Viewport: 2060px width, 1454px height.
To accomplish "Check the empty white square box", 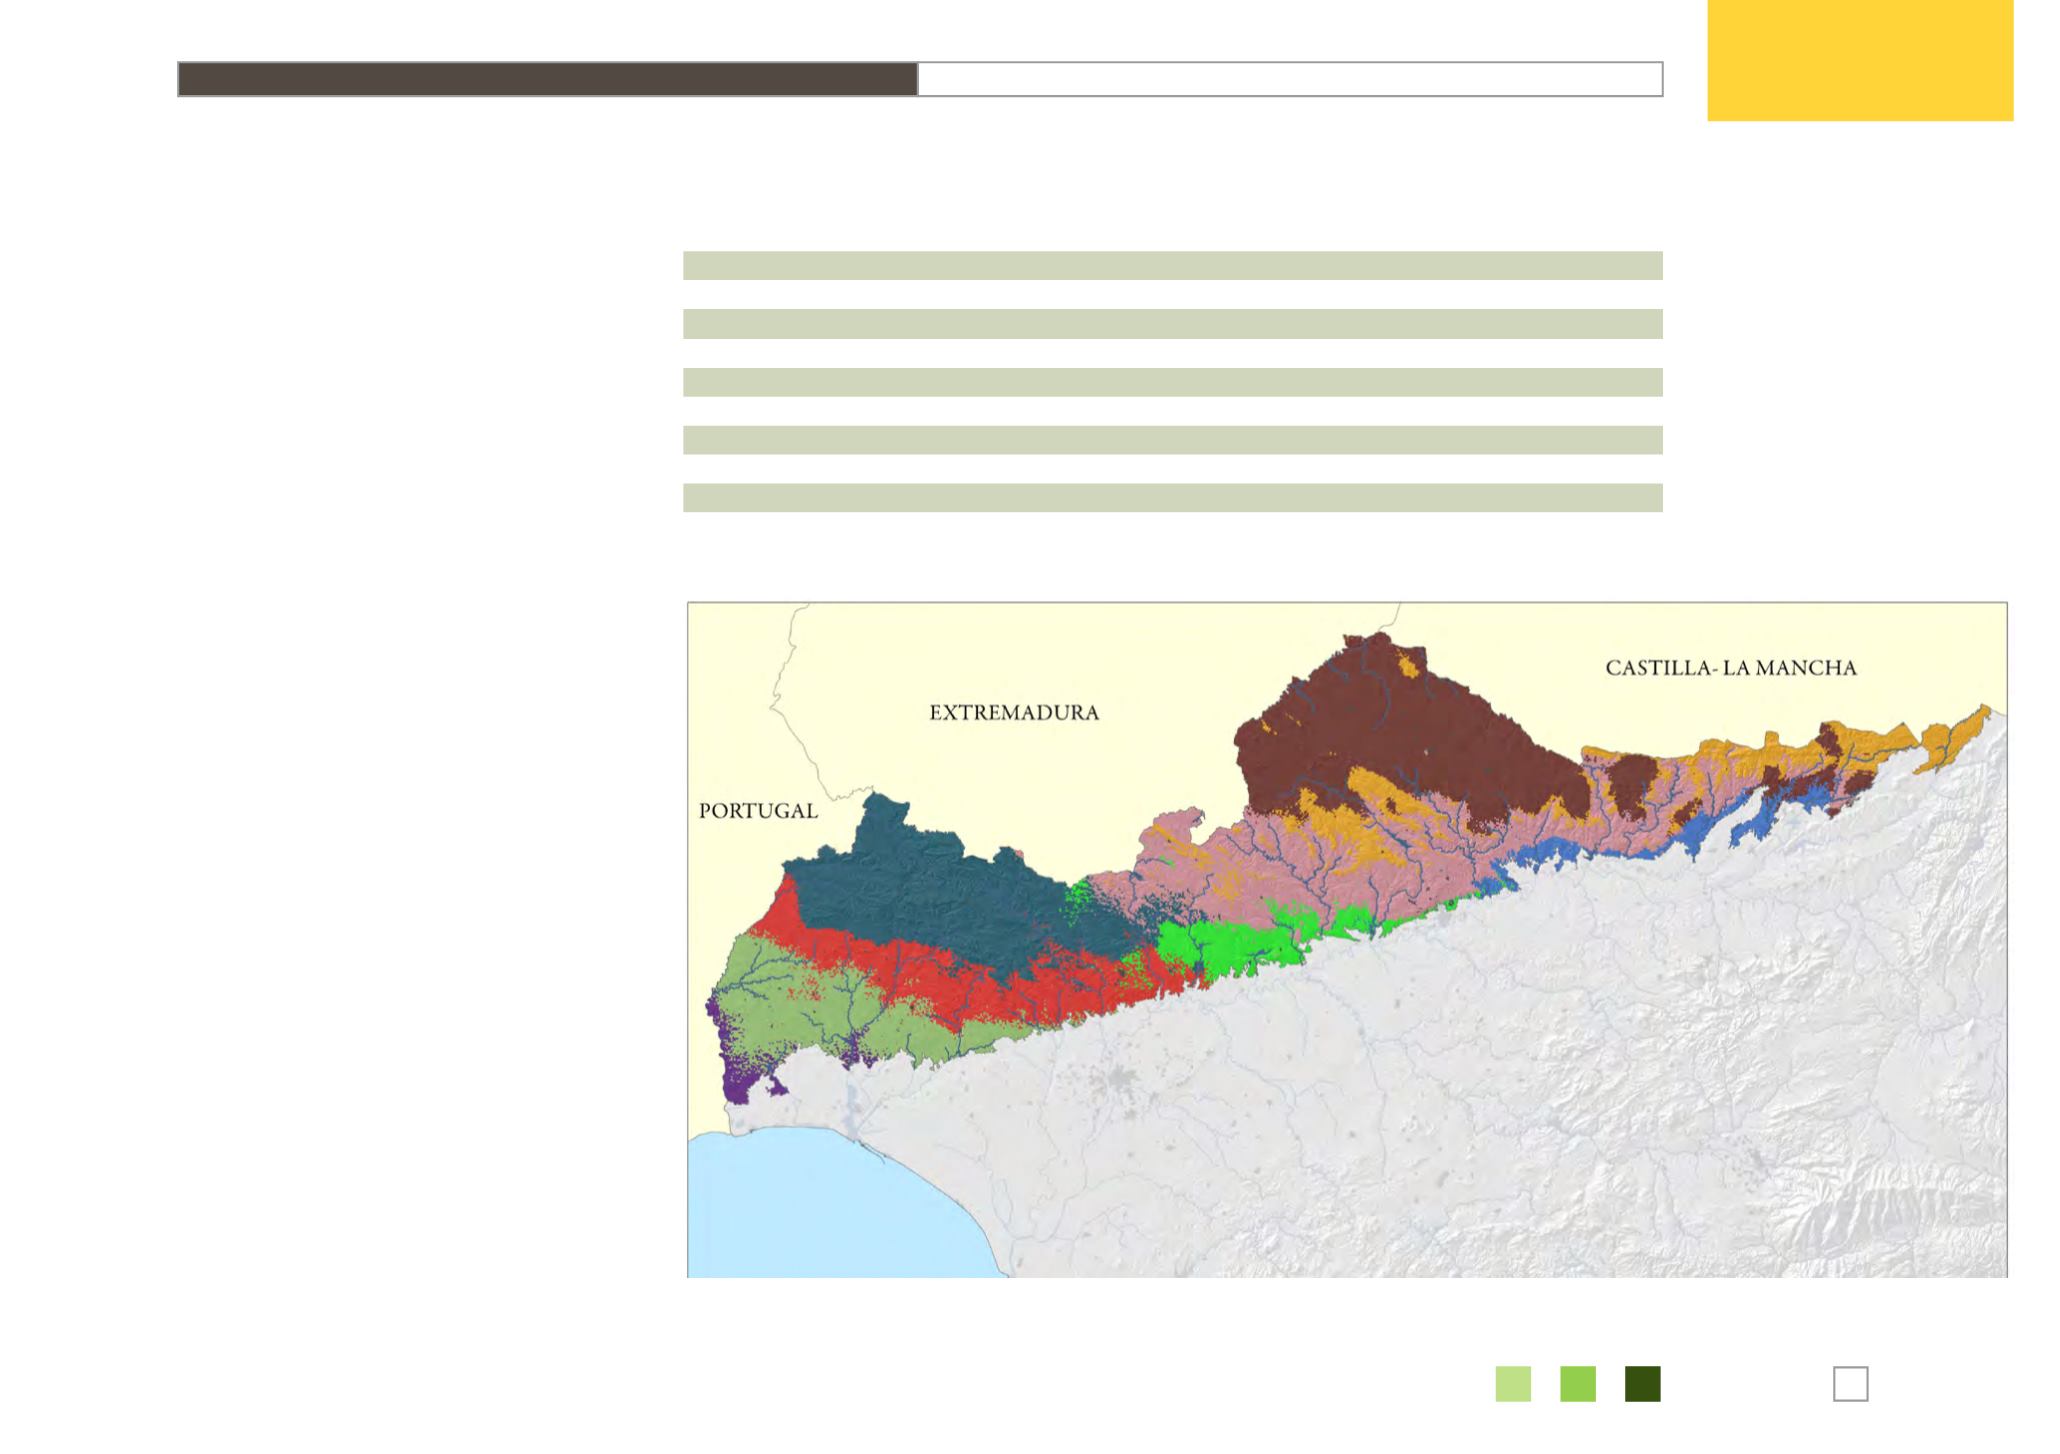I will 1850,1384.
